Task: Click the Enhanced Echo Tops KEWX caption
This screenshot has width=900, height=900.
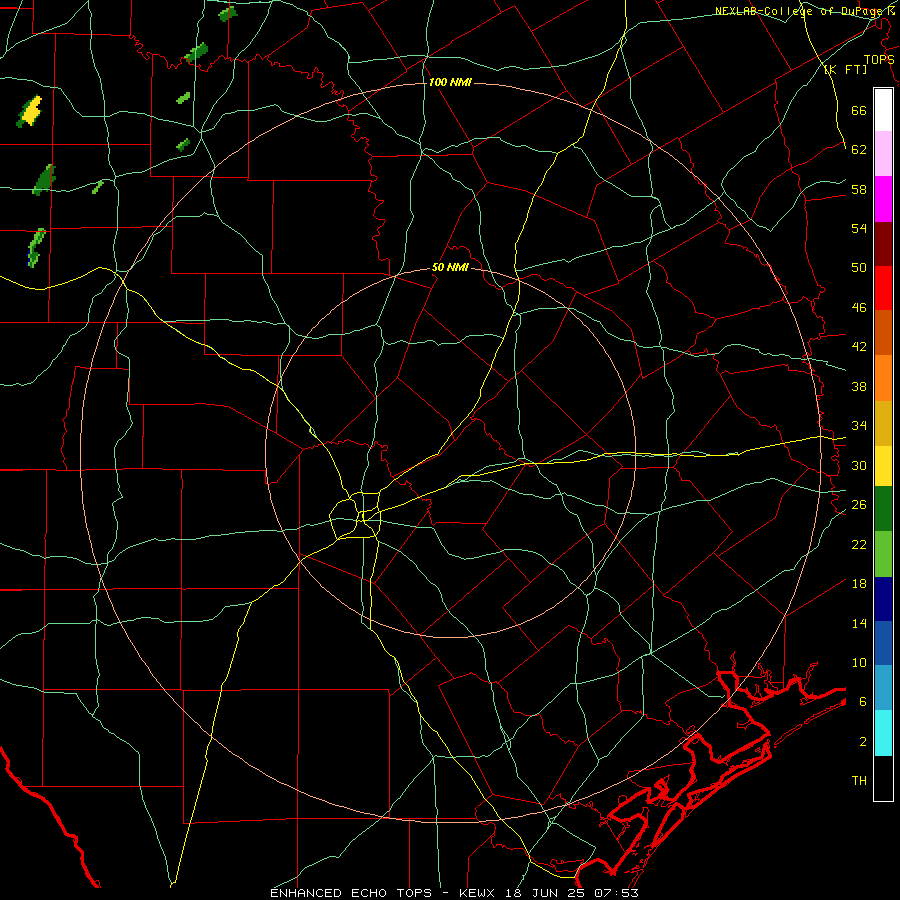Action: (x=454, y=893)
